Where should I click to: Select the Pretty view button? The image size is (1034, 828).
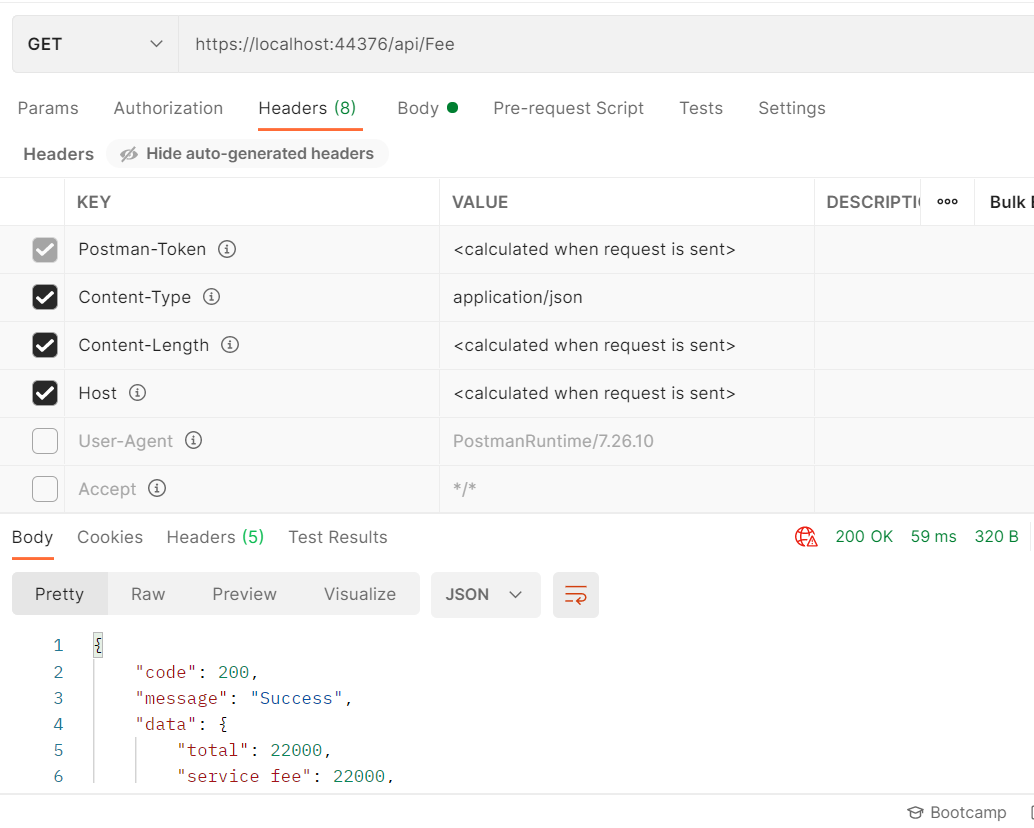point(59,594)
